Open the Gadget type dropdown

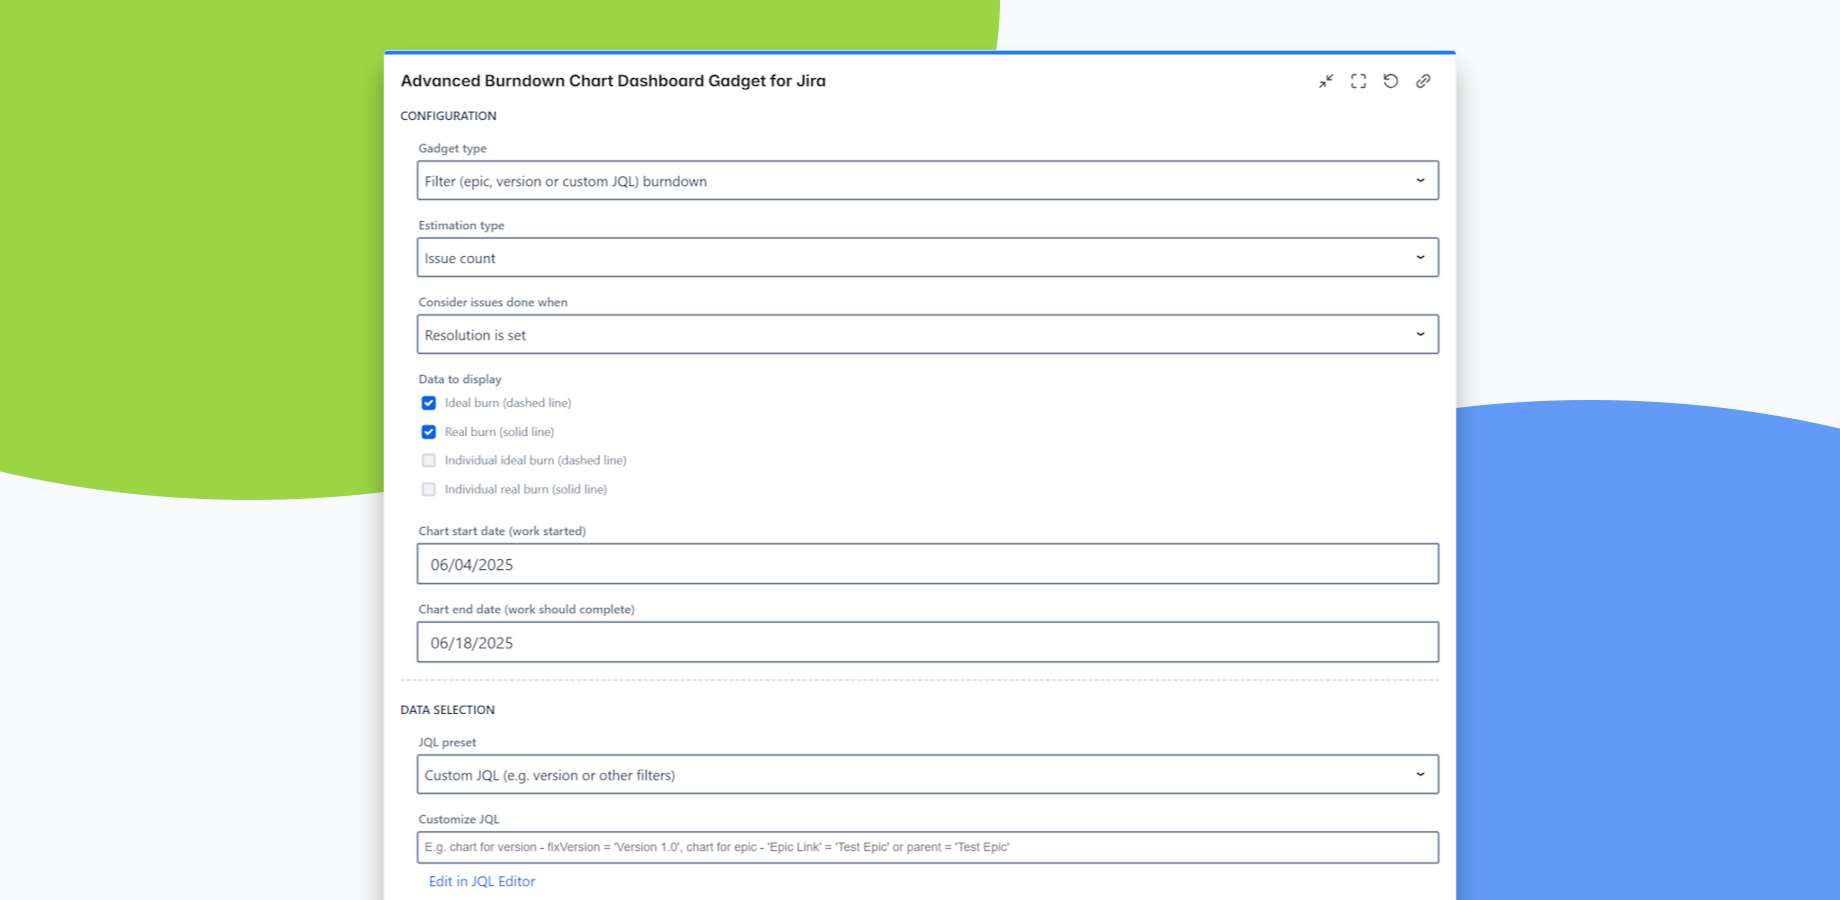pyautogui.click(x=928, y=181)
